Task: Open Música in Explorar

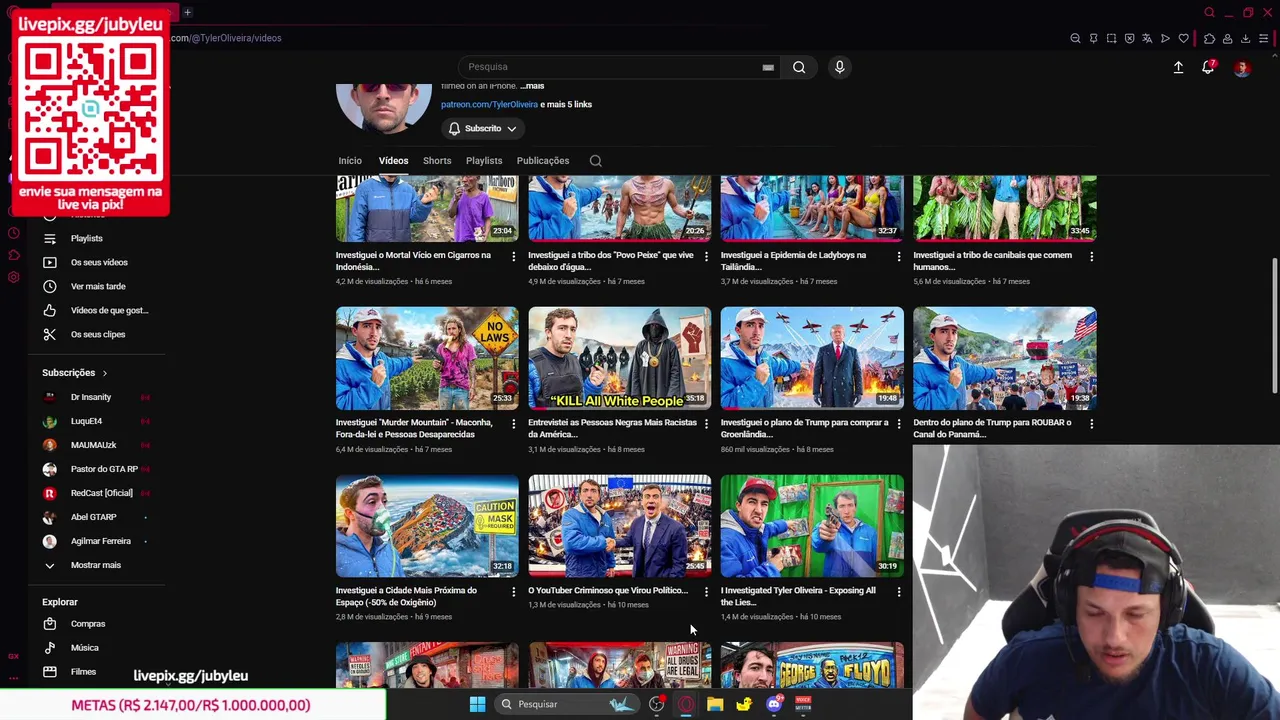Action: (85, 648)
